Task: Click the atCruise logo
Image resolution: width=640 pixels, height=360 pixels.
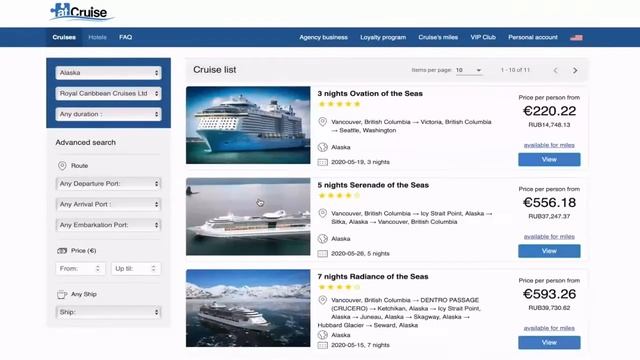Action: (x=81, y=12)
